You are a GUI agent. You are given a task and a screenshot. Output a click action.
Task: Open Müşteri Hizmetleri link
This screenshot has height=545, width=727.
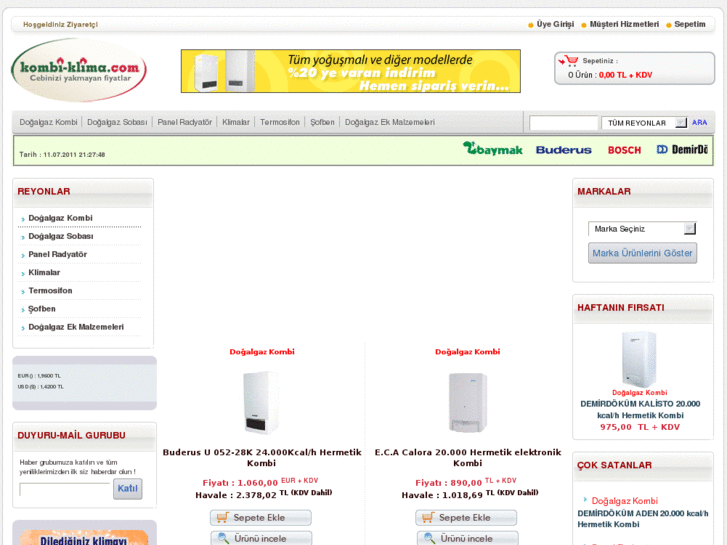pyautogui.click(x=624, y=24)
